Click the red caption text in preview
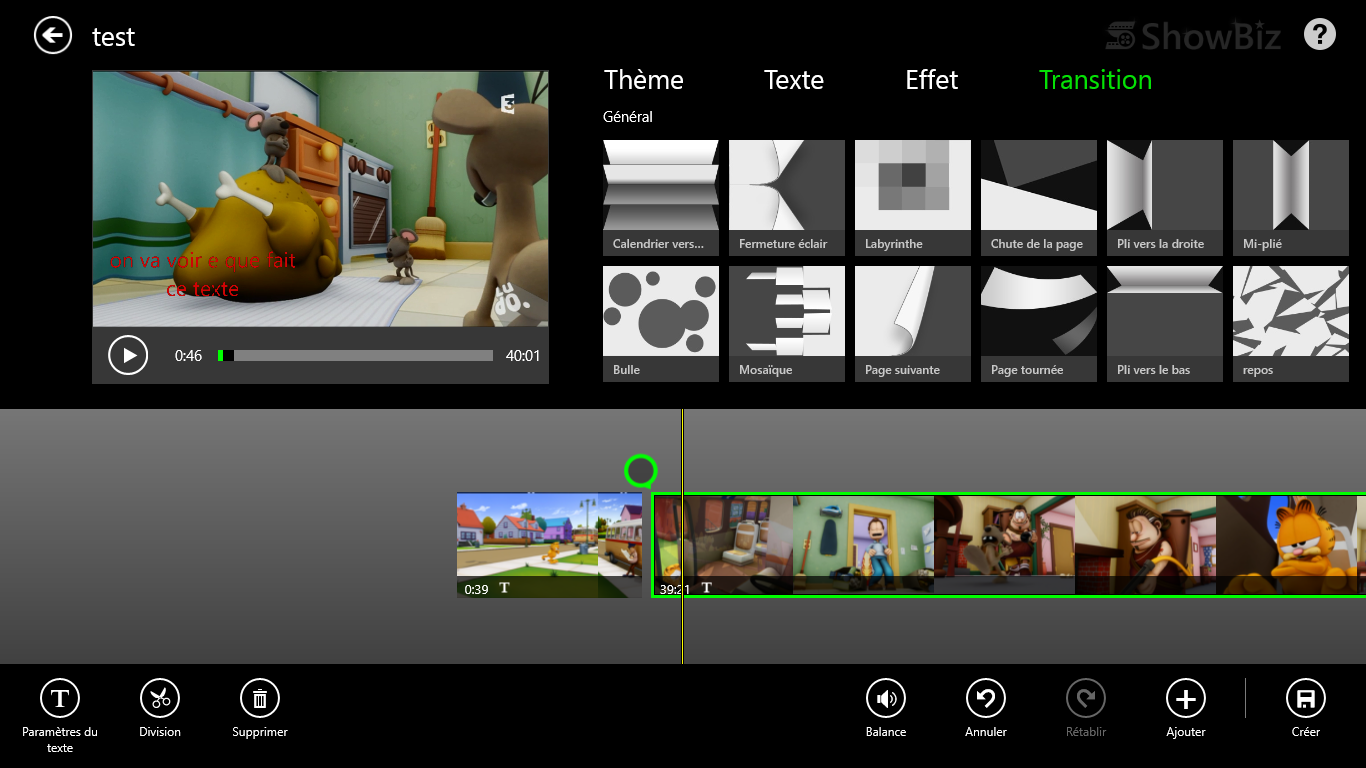The width and height of the screenshot is (1366, 768). pos(203,275)
